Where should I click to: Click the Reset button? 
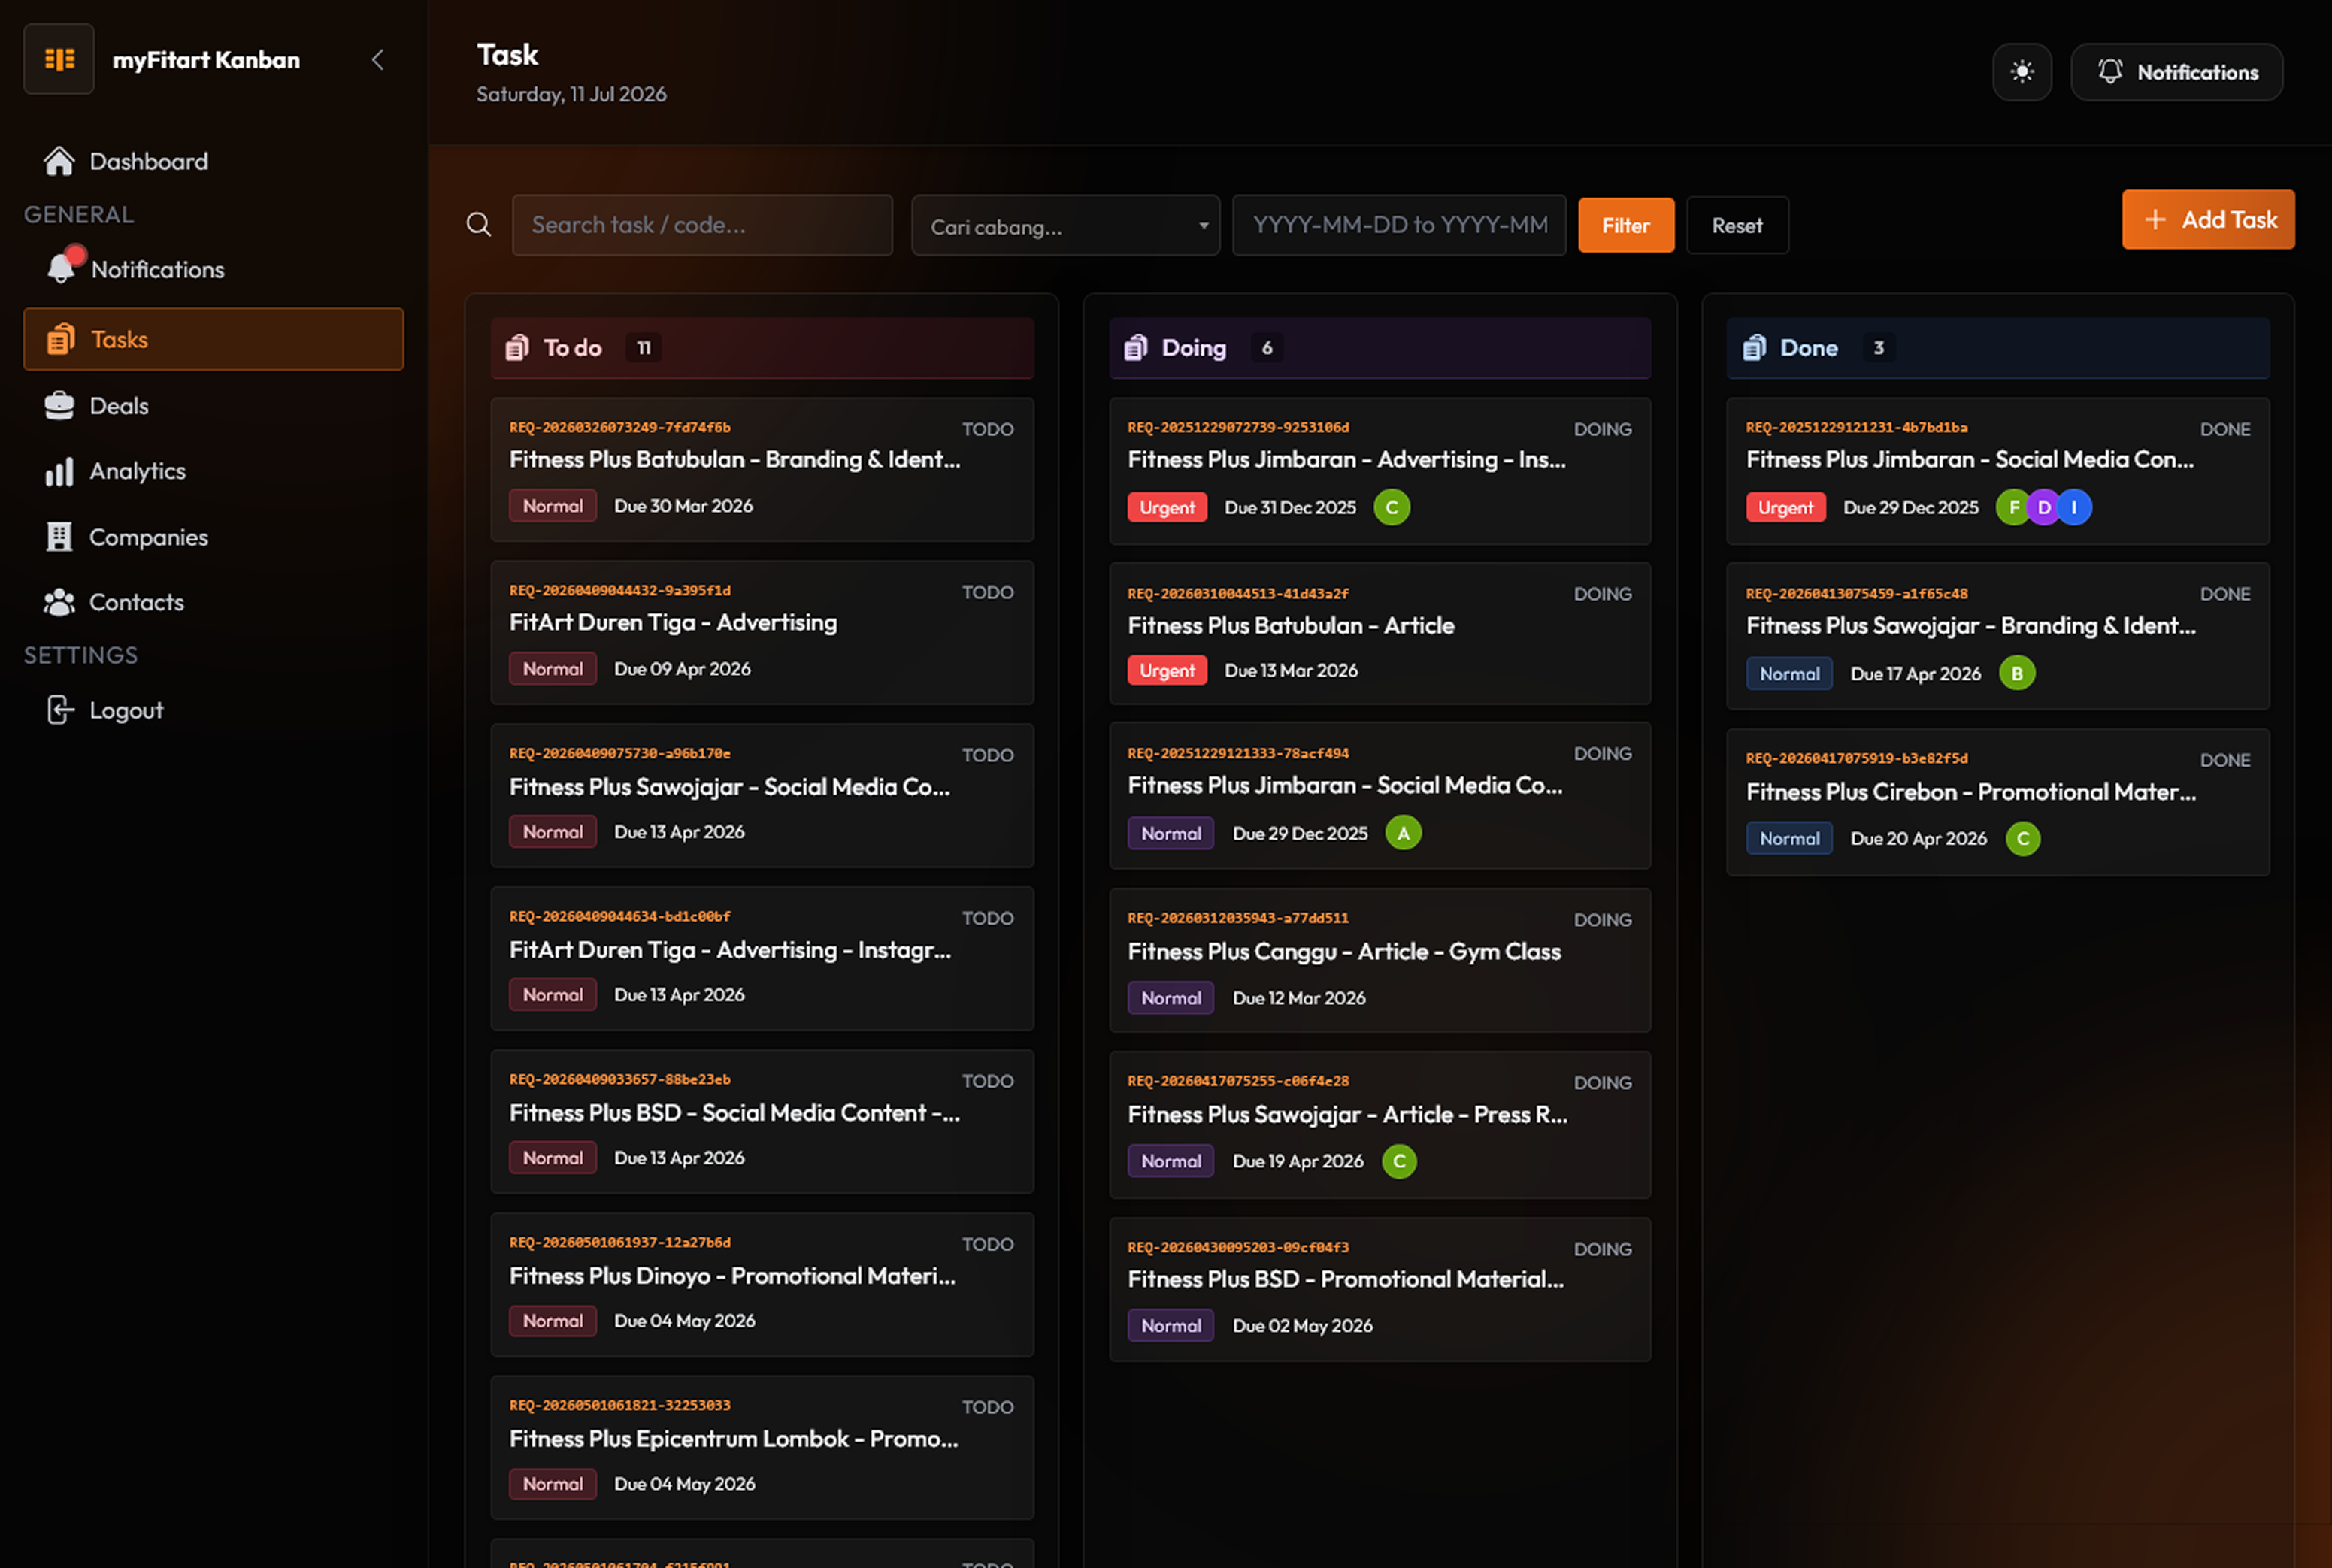[1737, 226]
